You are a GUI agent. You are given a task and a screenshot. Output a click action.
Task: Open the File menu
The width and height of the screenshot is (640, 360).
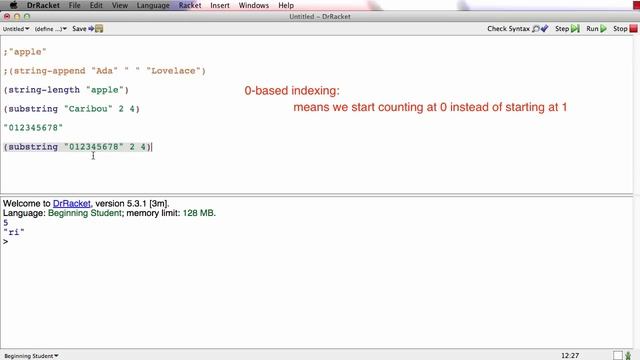pyautogui.click(x=74, y=5)
